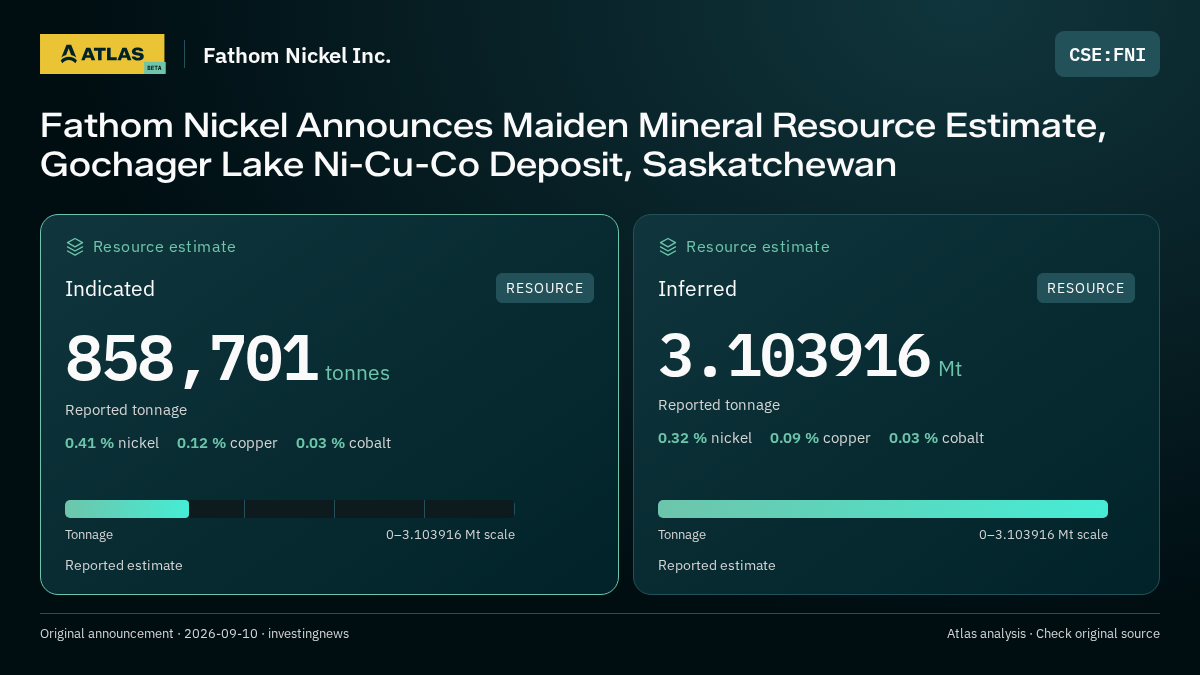Click 'Tonnage' label in Indicated card
Viewport: 1200px width, 675px height.
tap(89, 535)
